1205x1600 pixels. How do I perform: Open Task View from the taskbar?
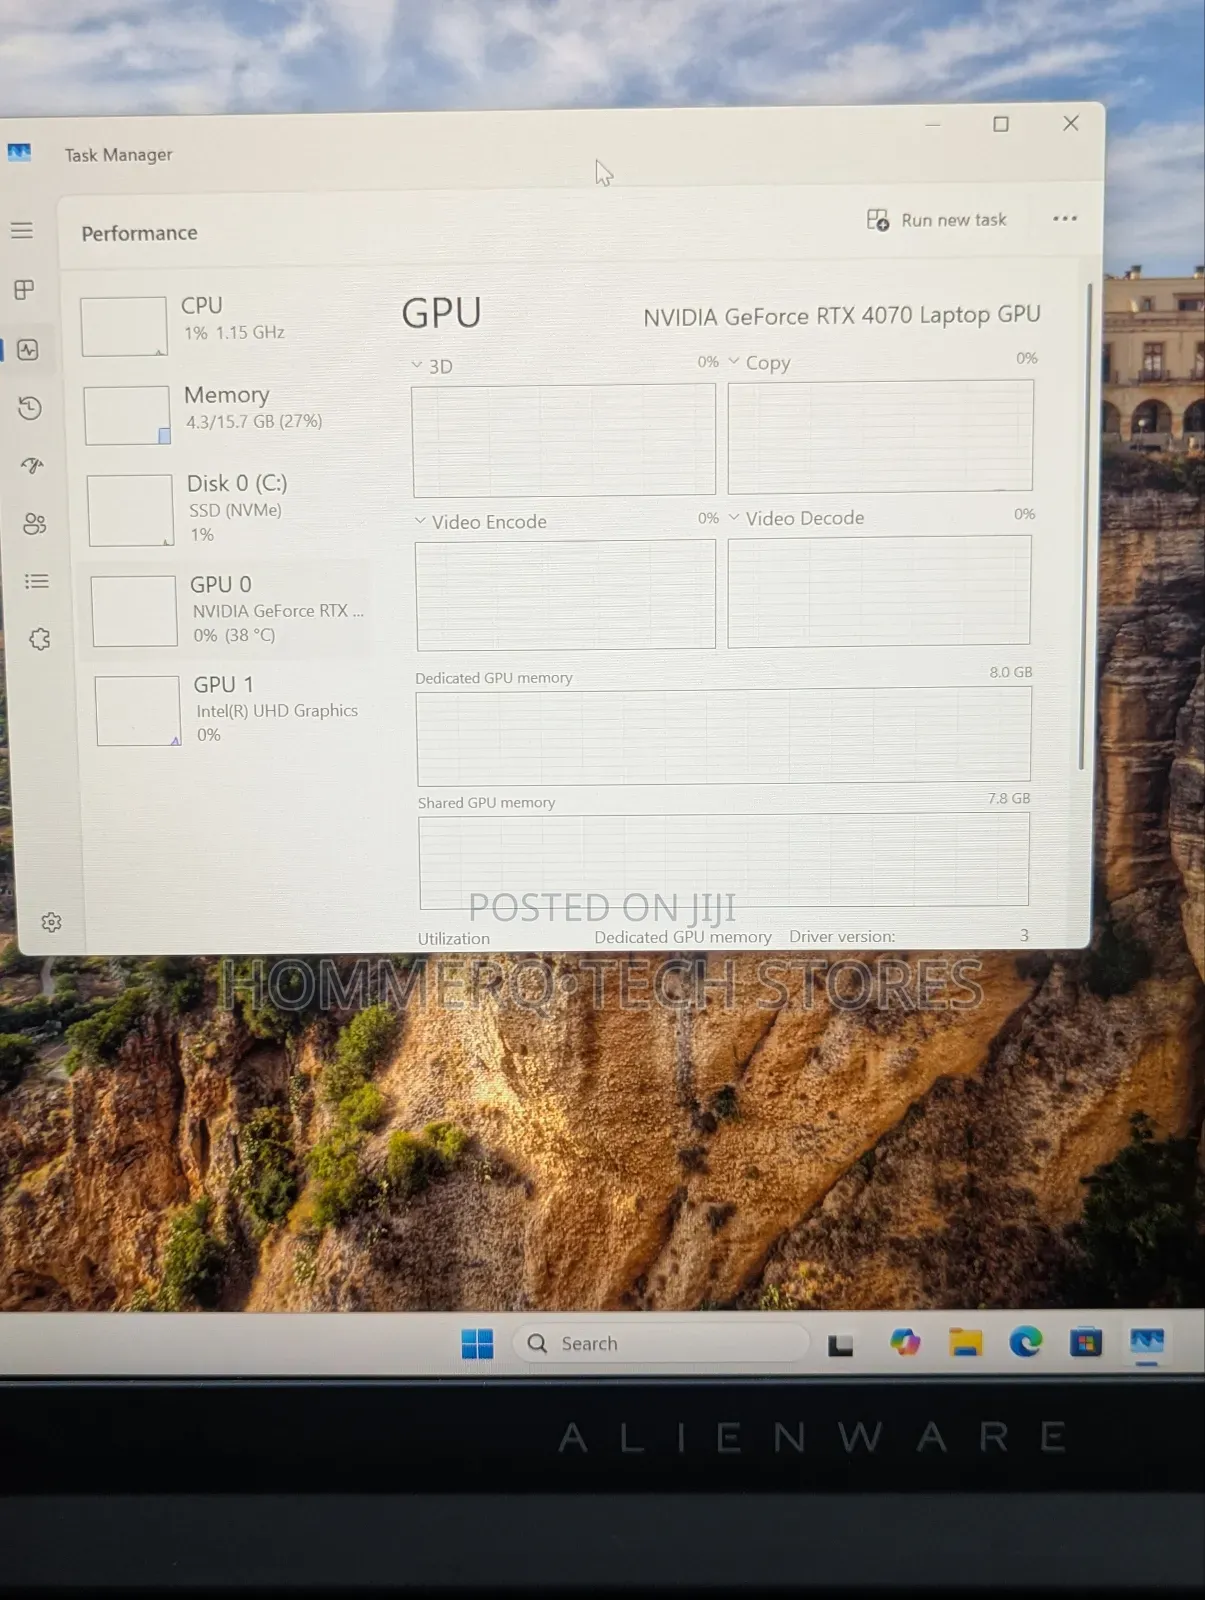(840, 1344)
